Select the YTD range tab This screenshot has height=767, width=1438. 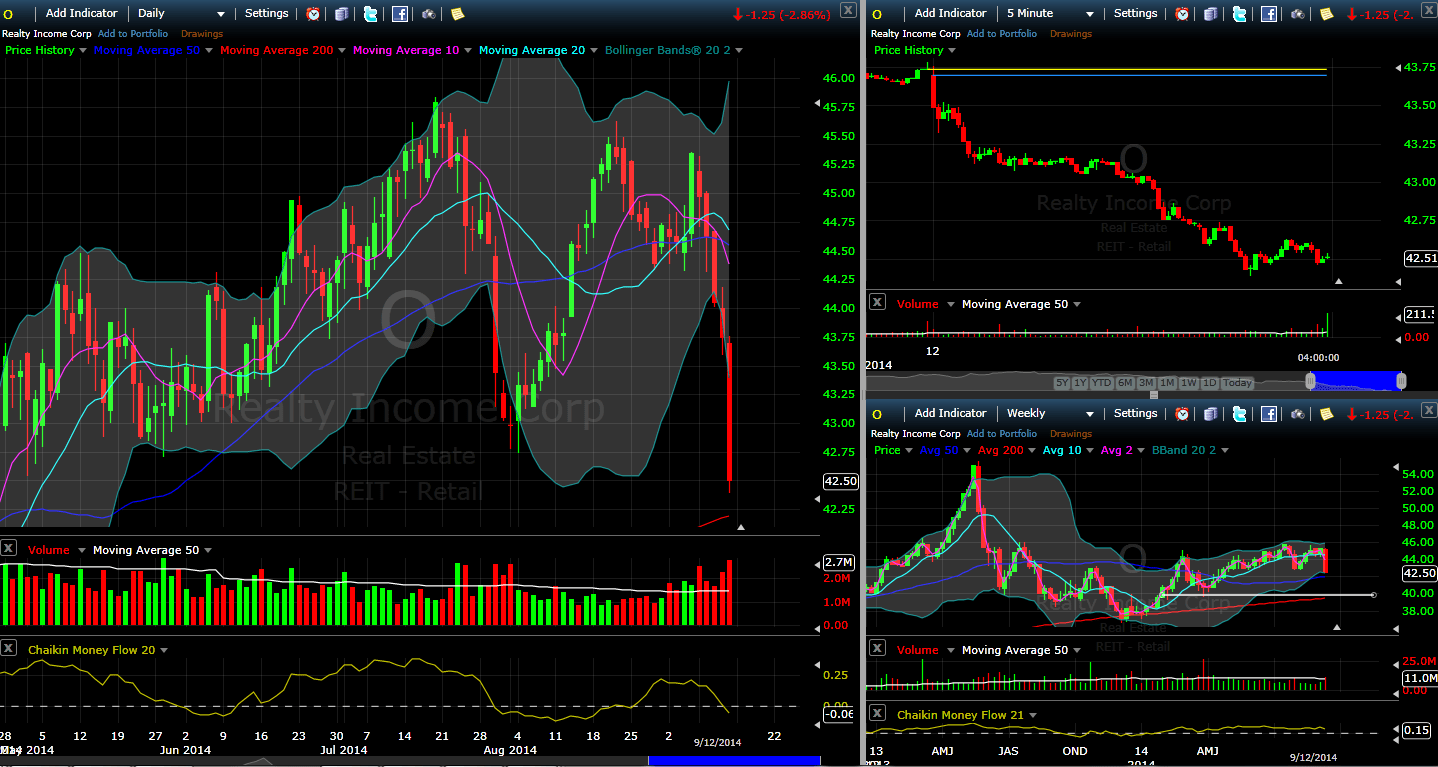(1102, 383)
